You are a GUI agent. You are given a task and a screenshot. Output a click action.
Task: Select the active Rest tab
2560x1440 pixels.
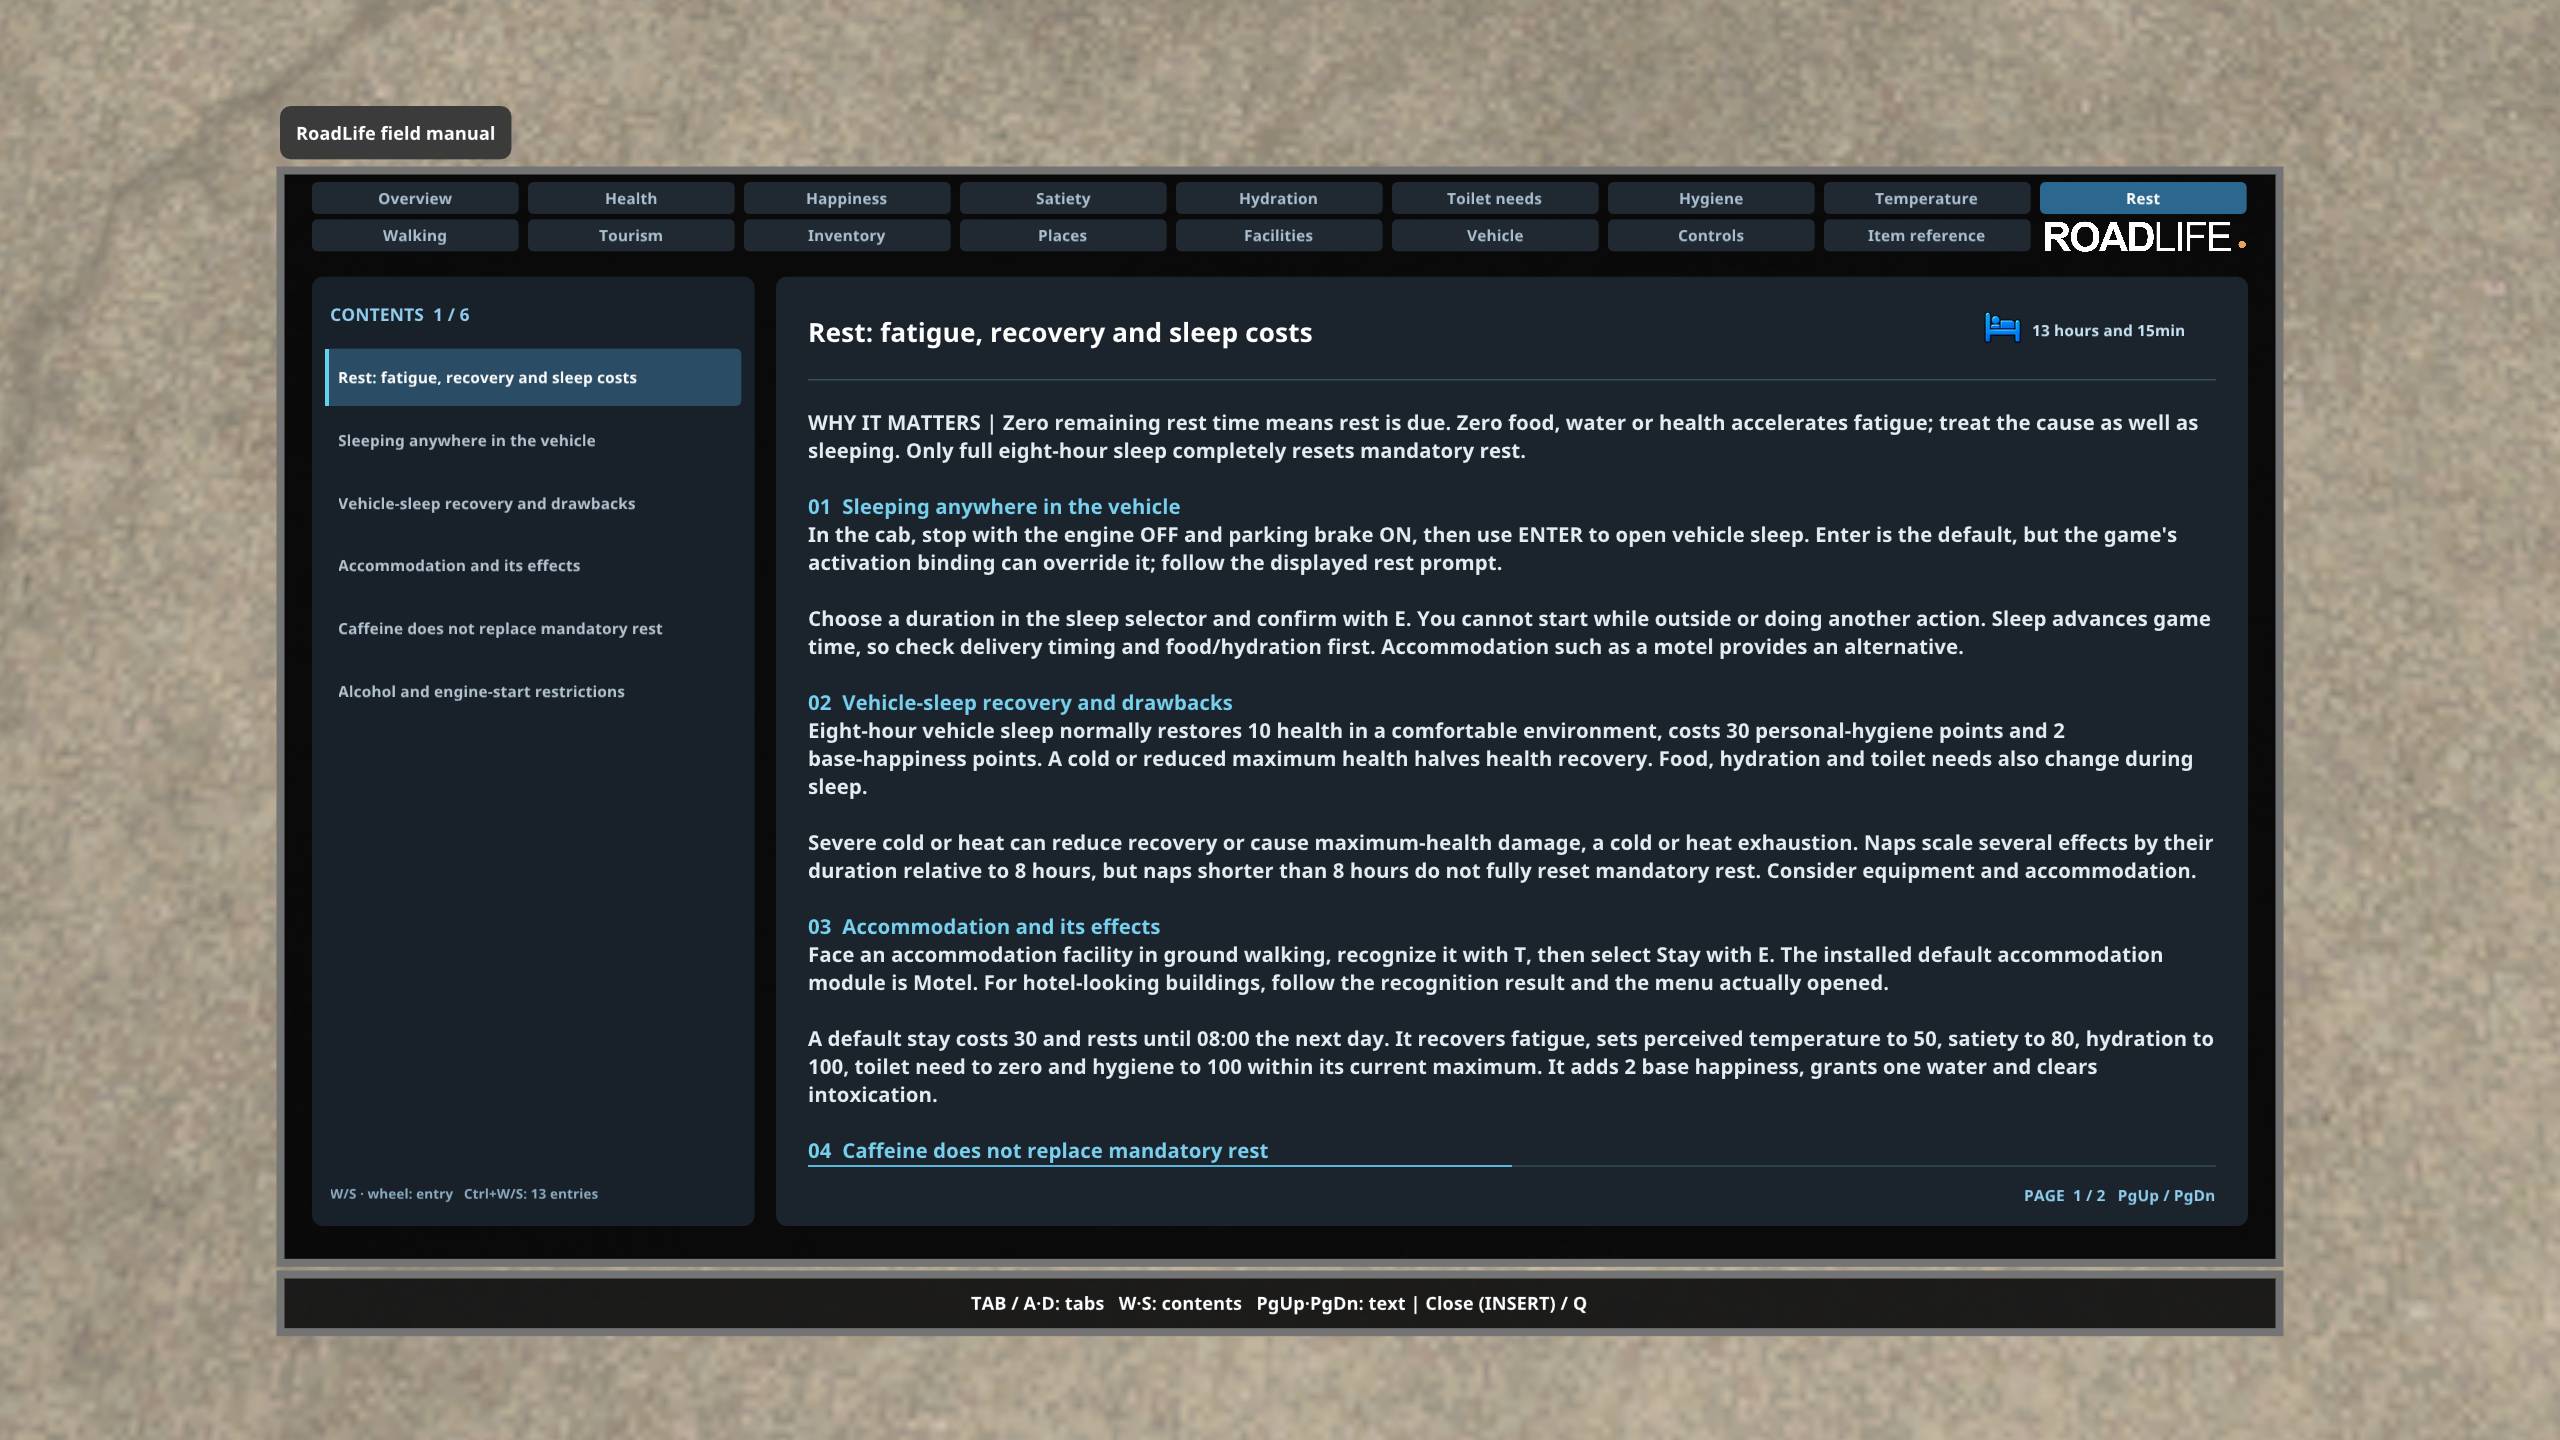click(2143, 198)
